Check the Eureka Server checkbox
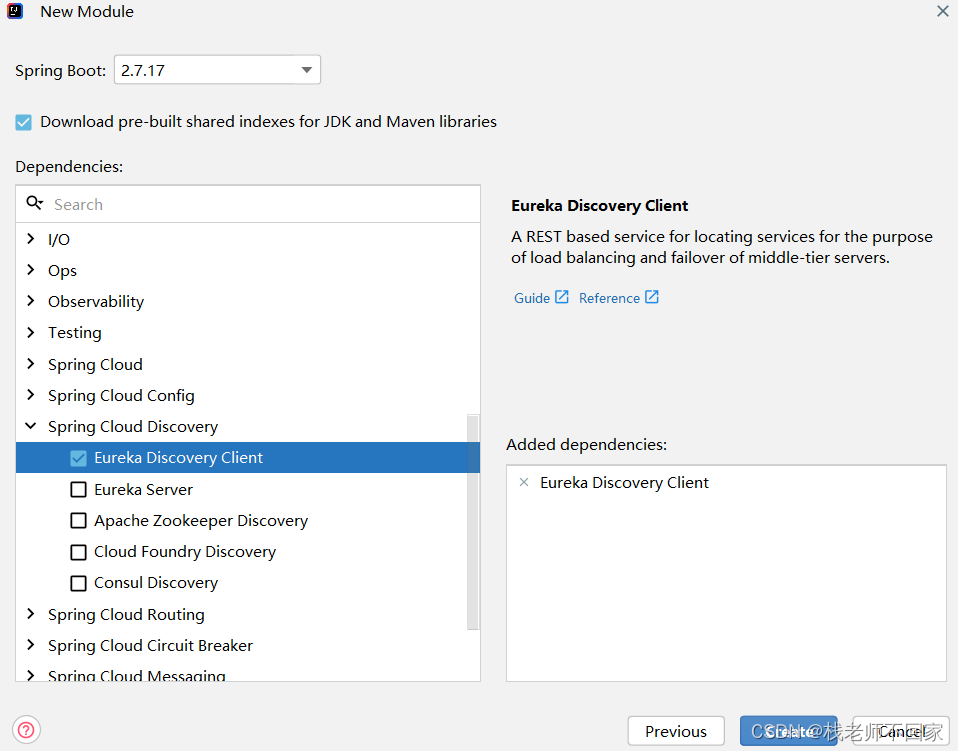 coord(78,489)
